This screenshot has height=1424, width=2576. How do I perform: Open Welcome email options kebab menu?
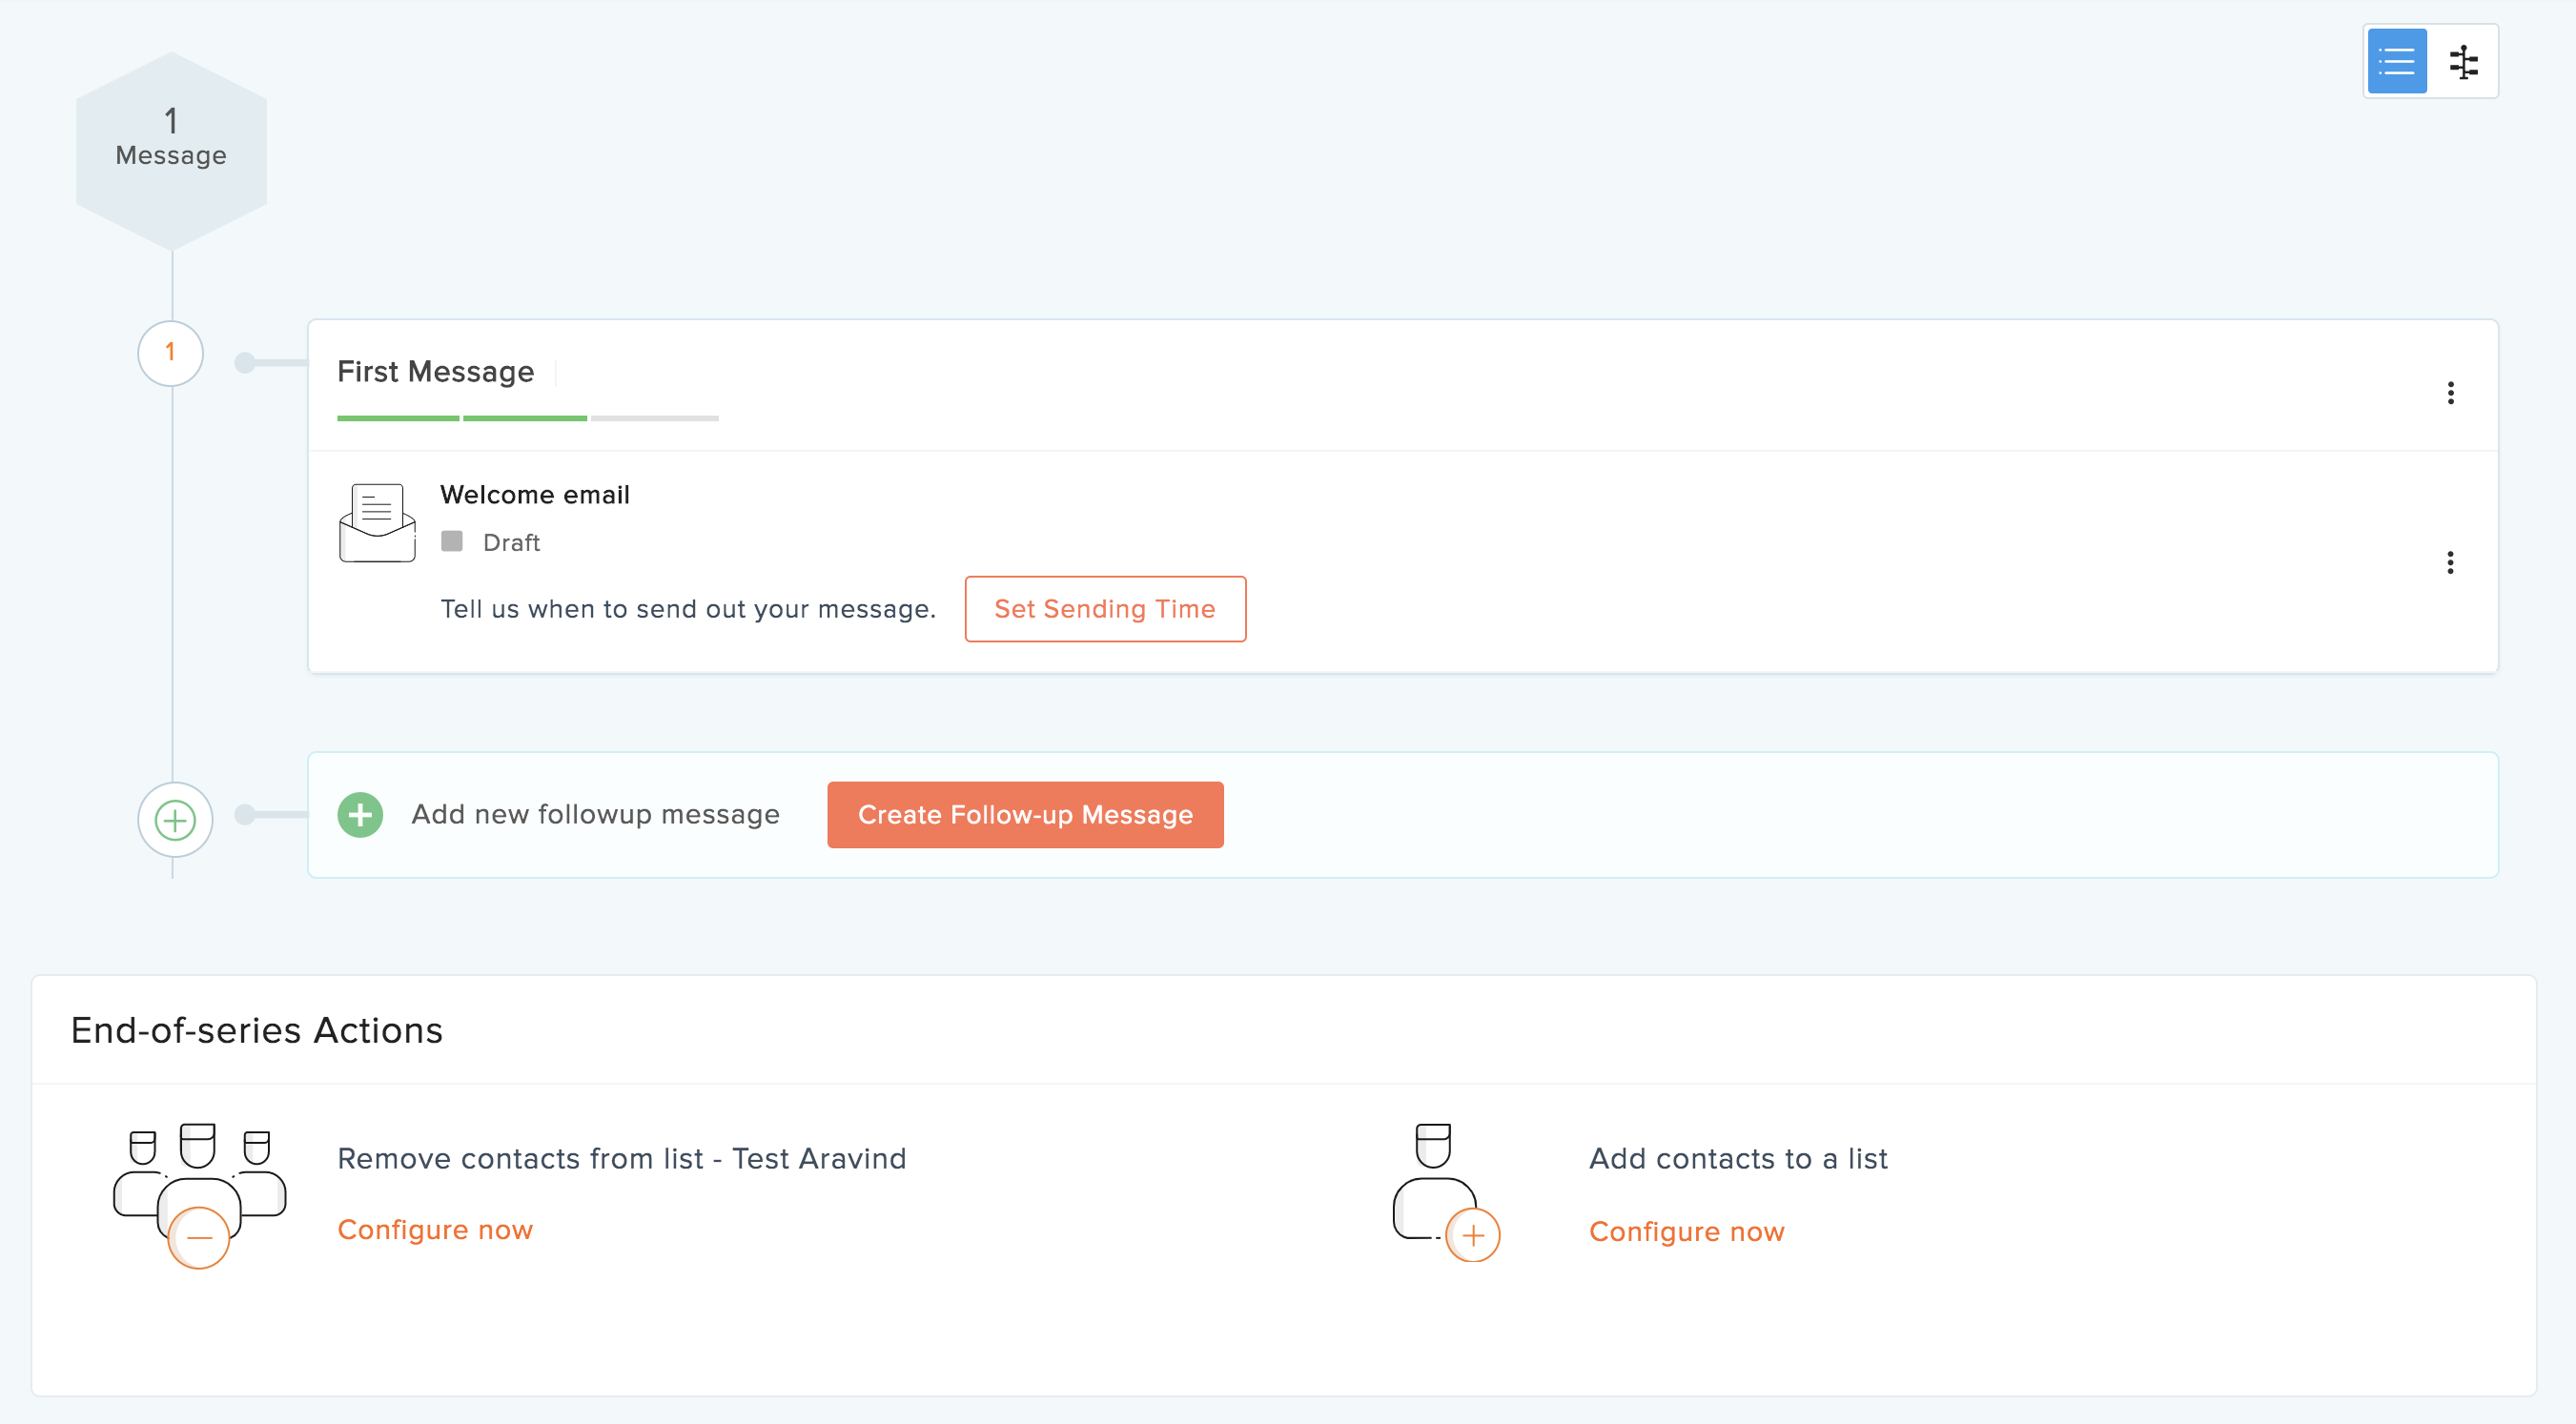coord(2450,563)
